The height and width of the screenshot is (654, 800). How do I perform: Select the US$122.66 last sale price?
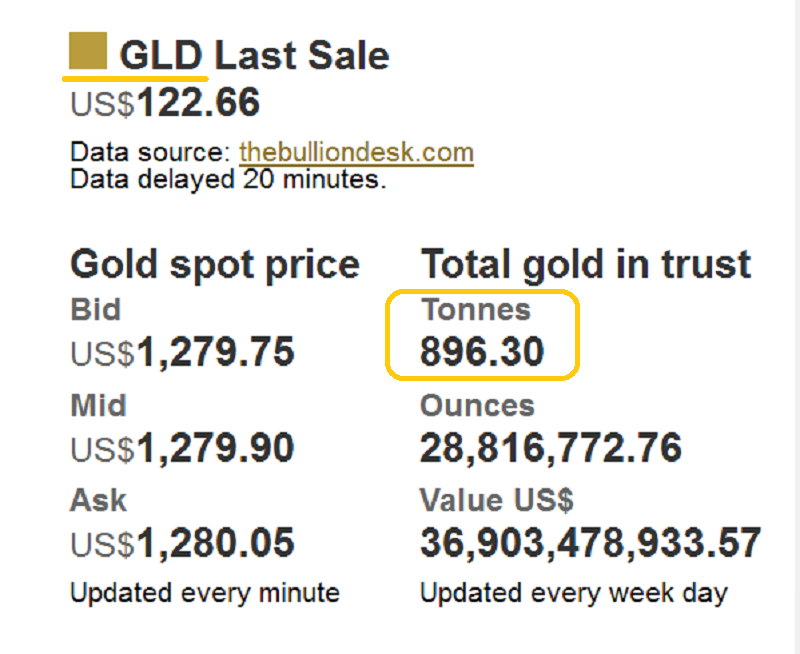pyautogui.click(x=165, y=103)
